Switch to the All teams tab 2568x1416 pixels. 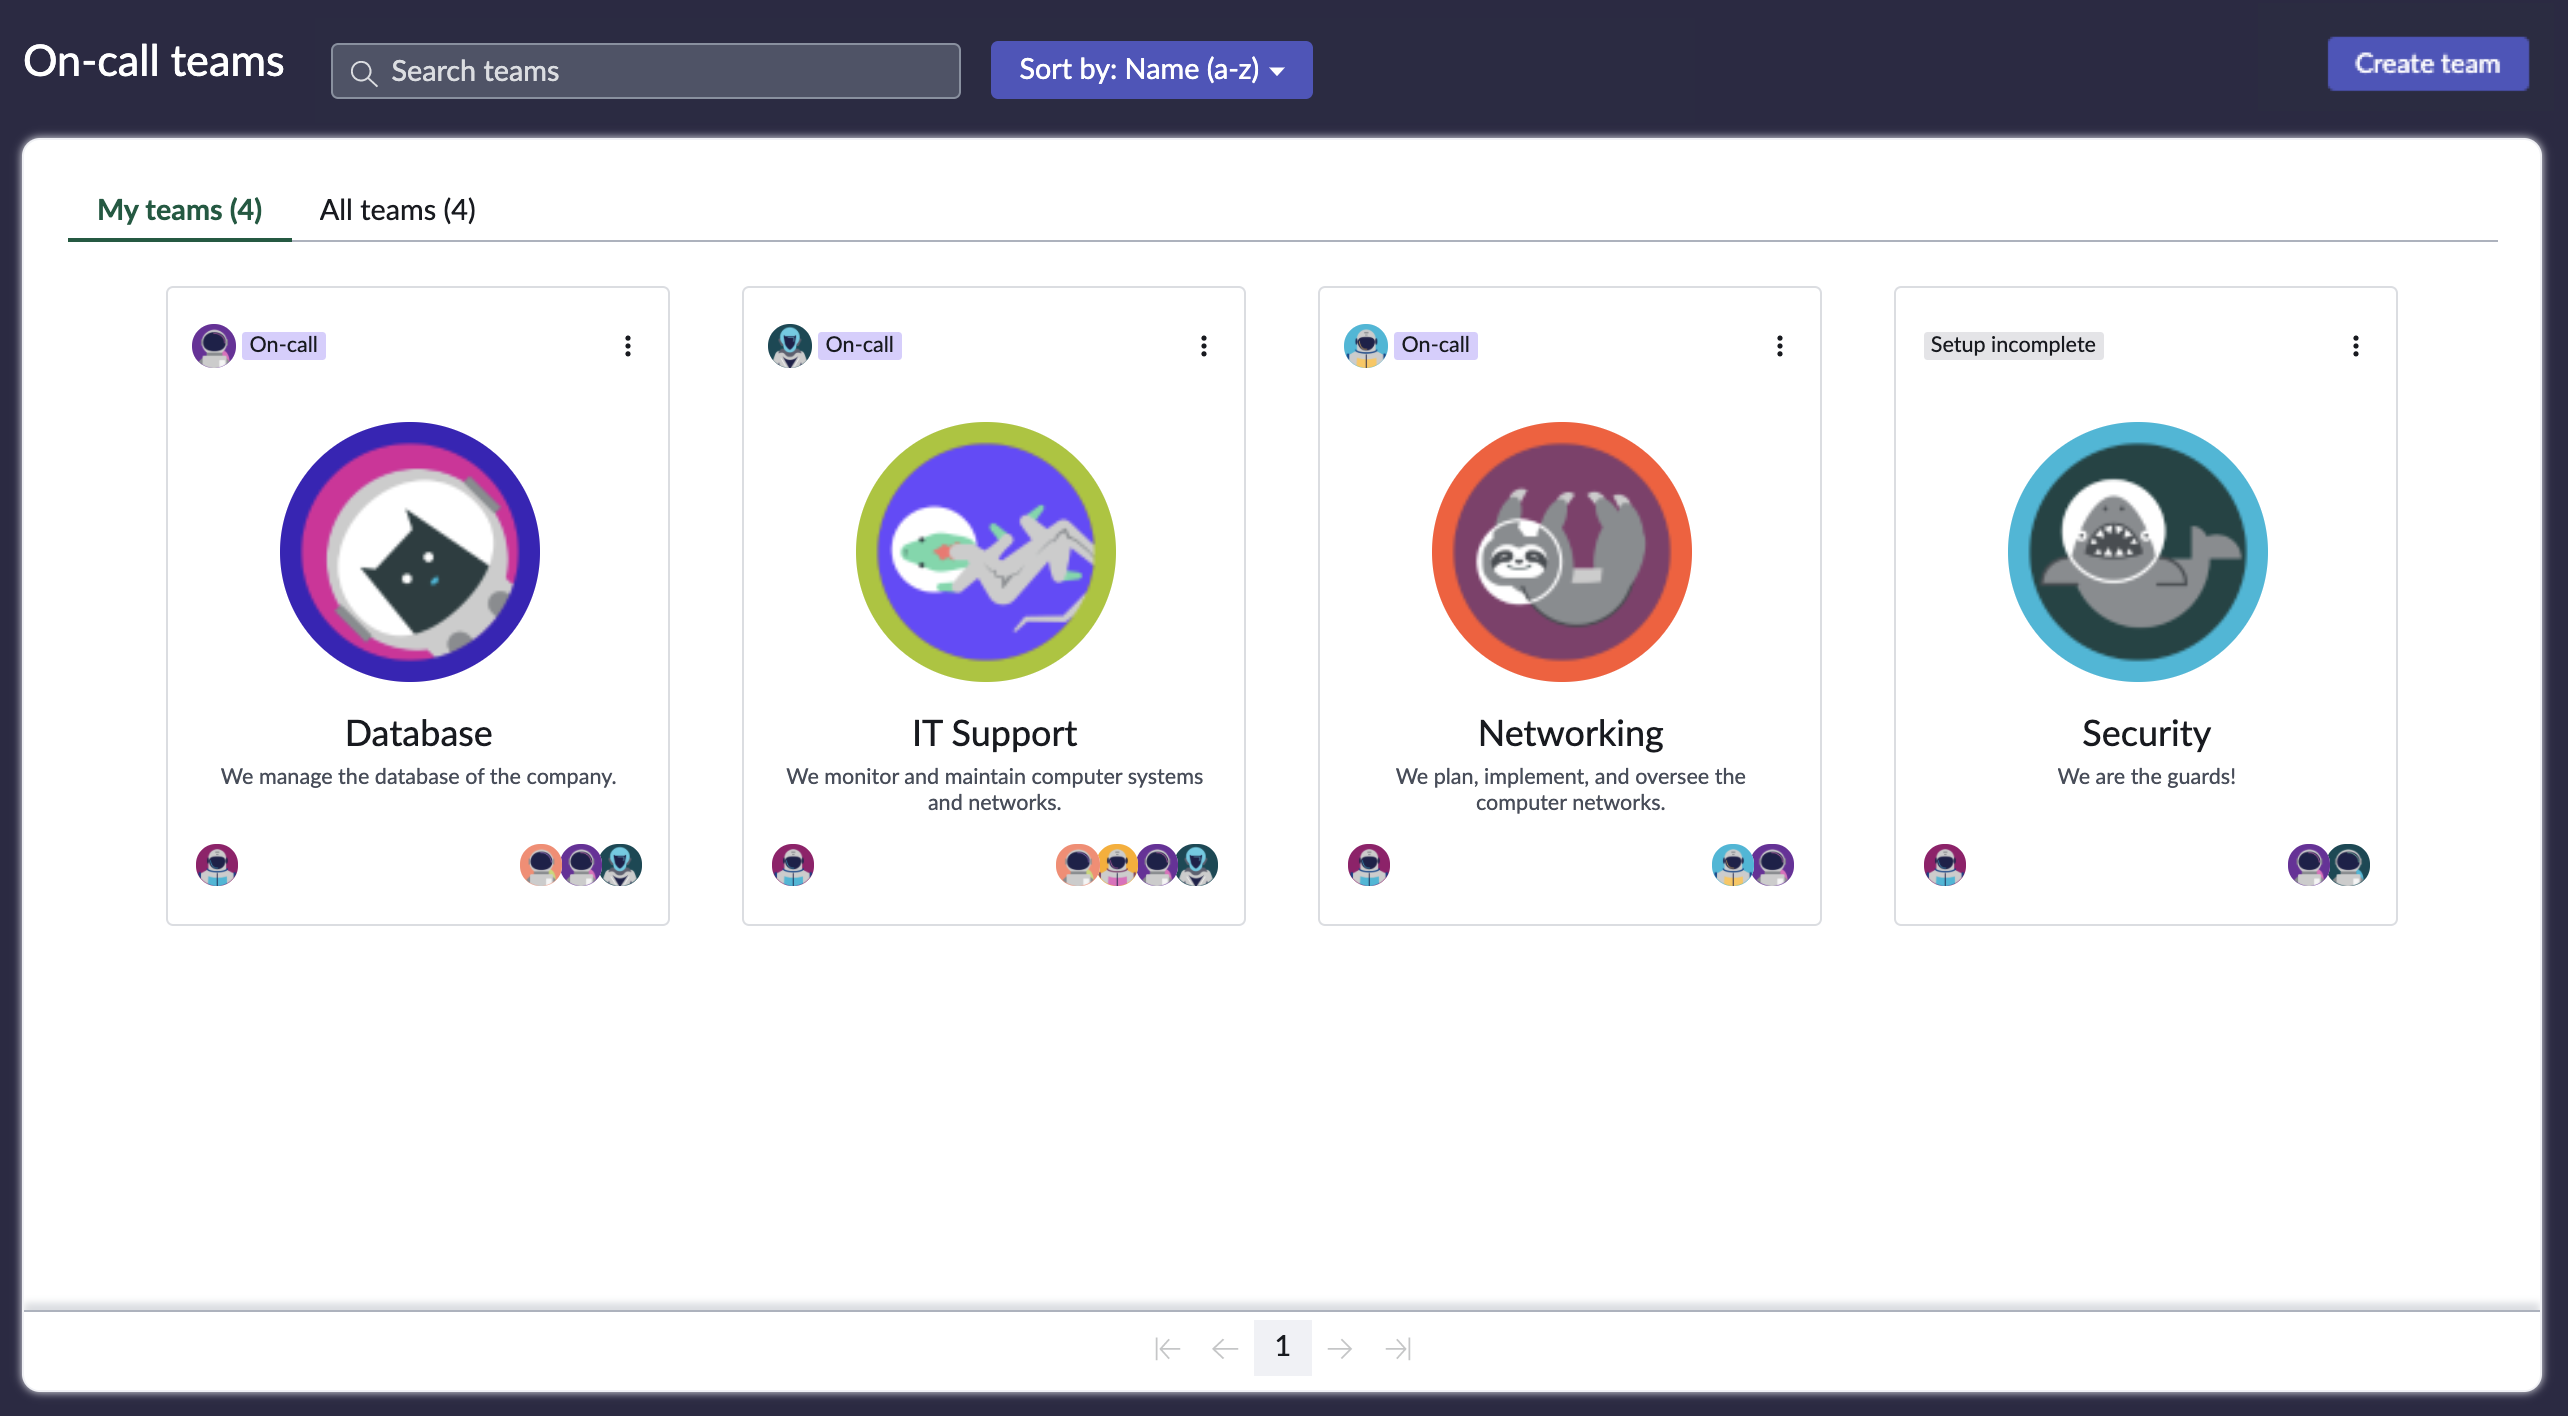click(x=397, y=210)
